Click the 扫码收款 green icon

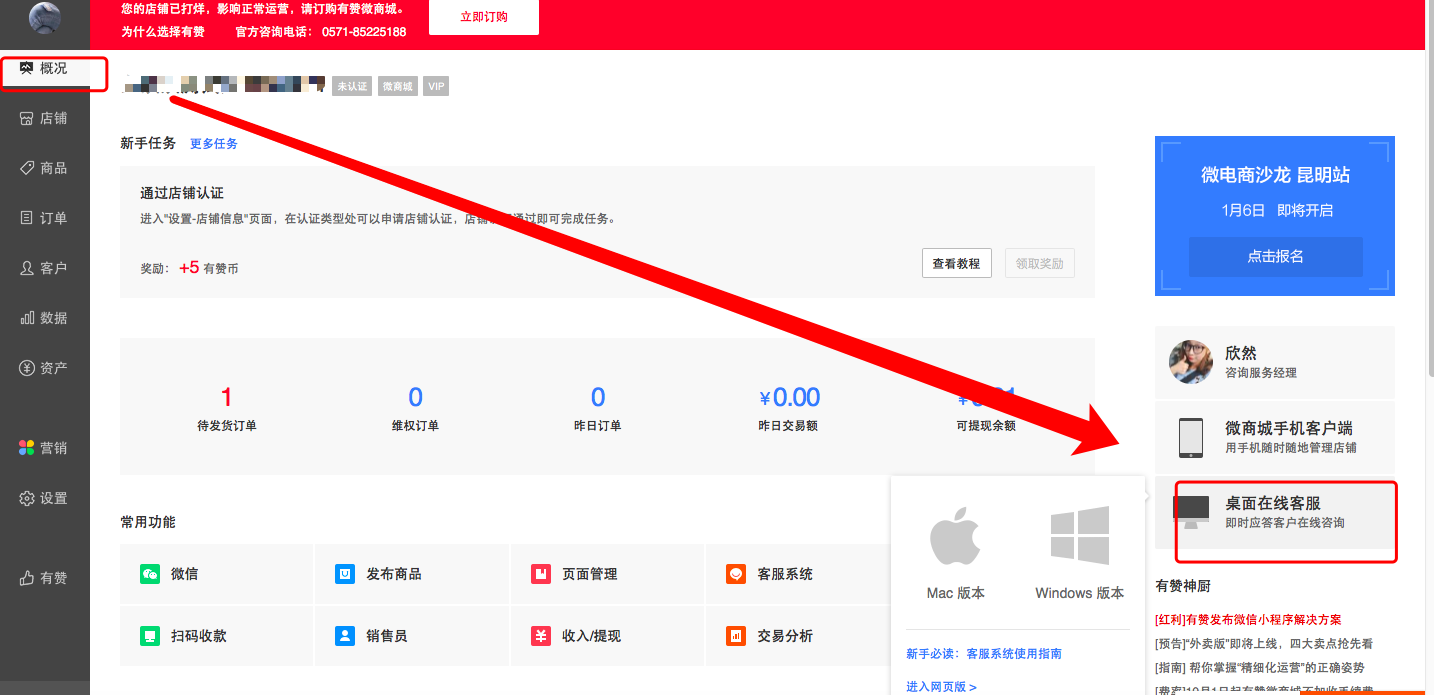(x=150, y=636)
